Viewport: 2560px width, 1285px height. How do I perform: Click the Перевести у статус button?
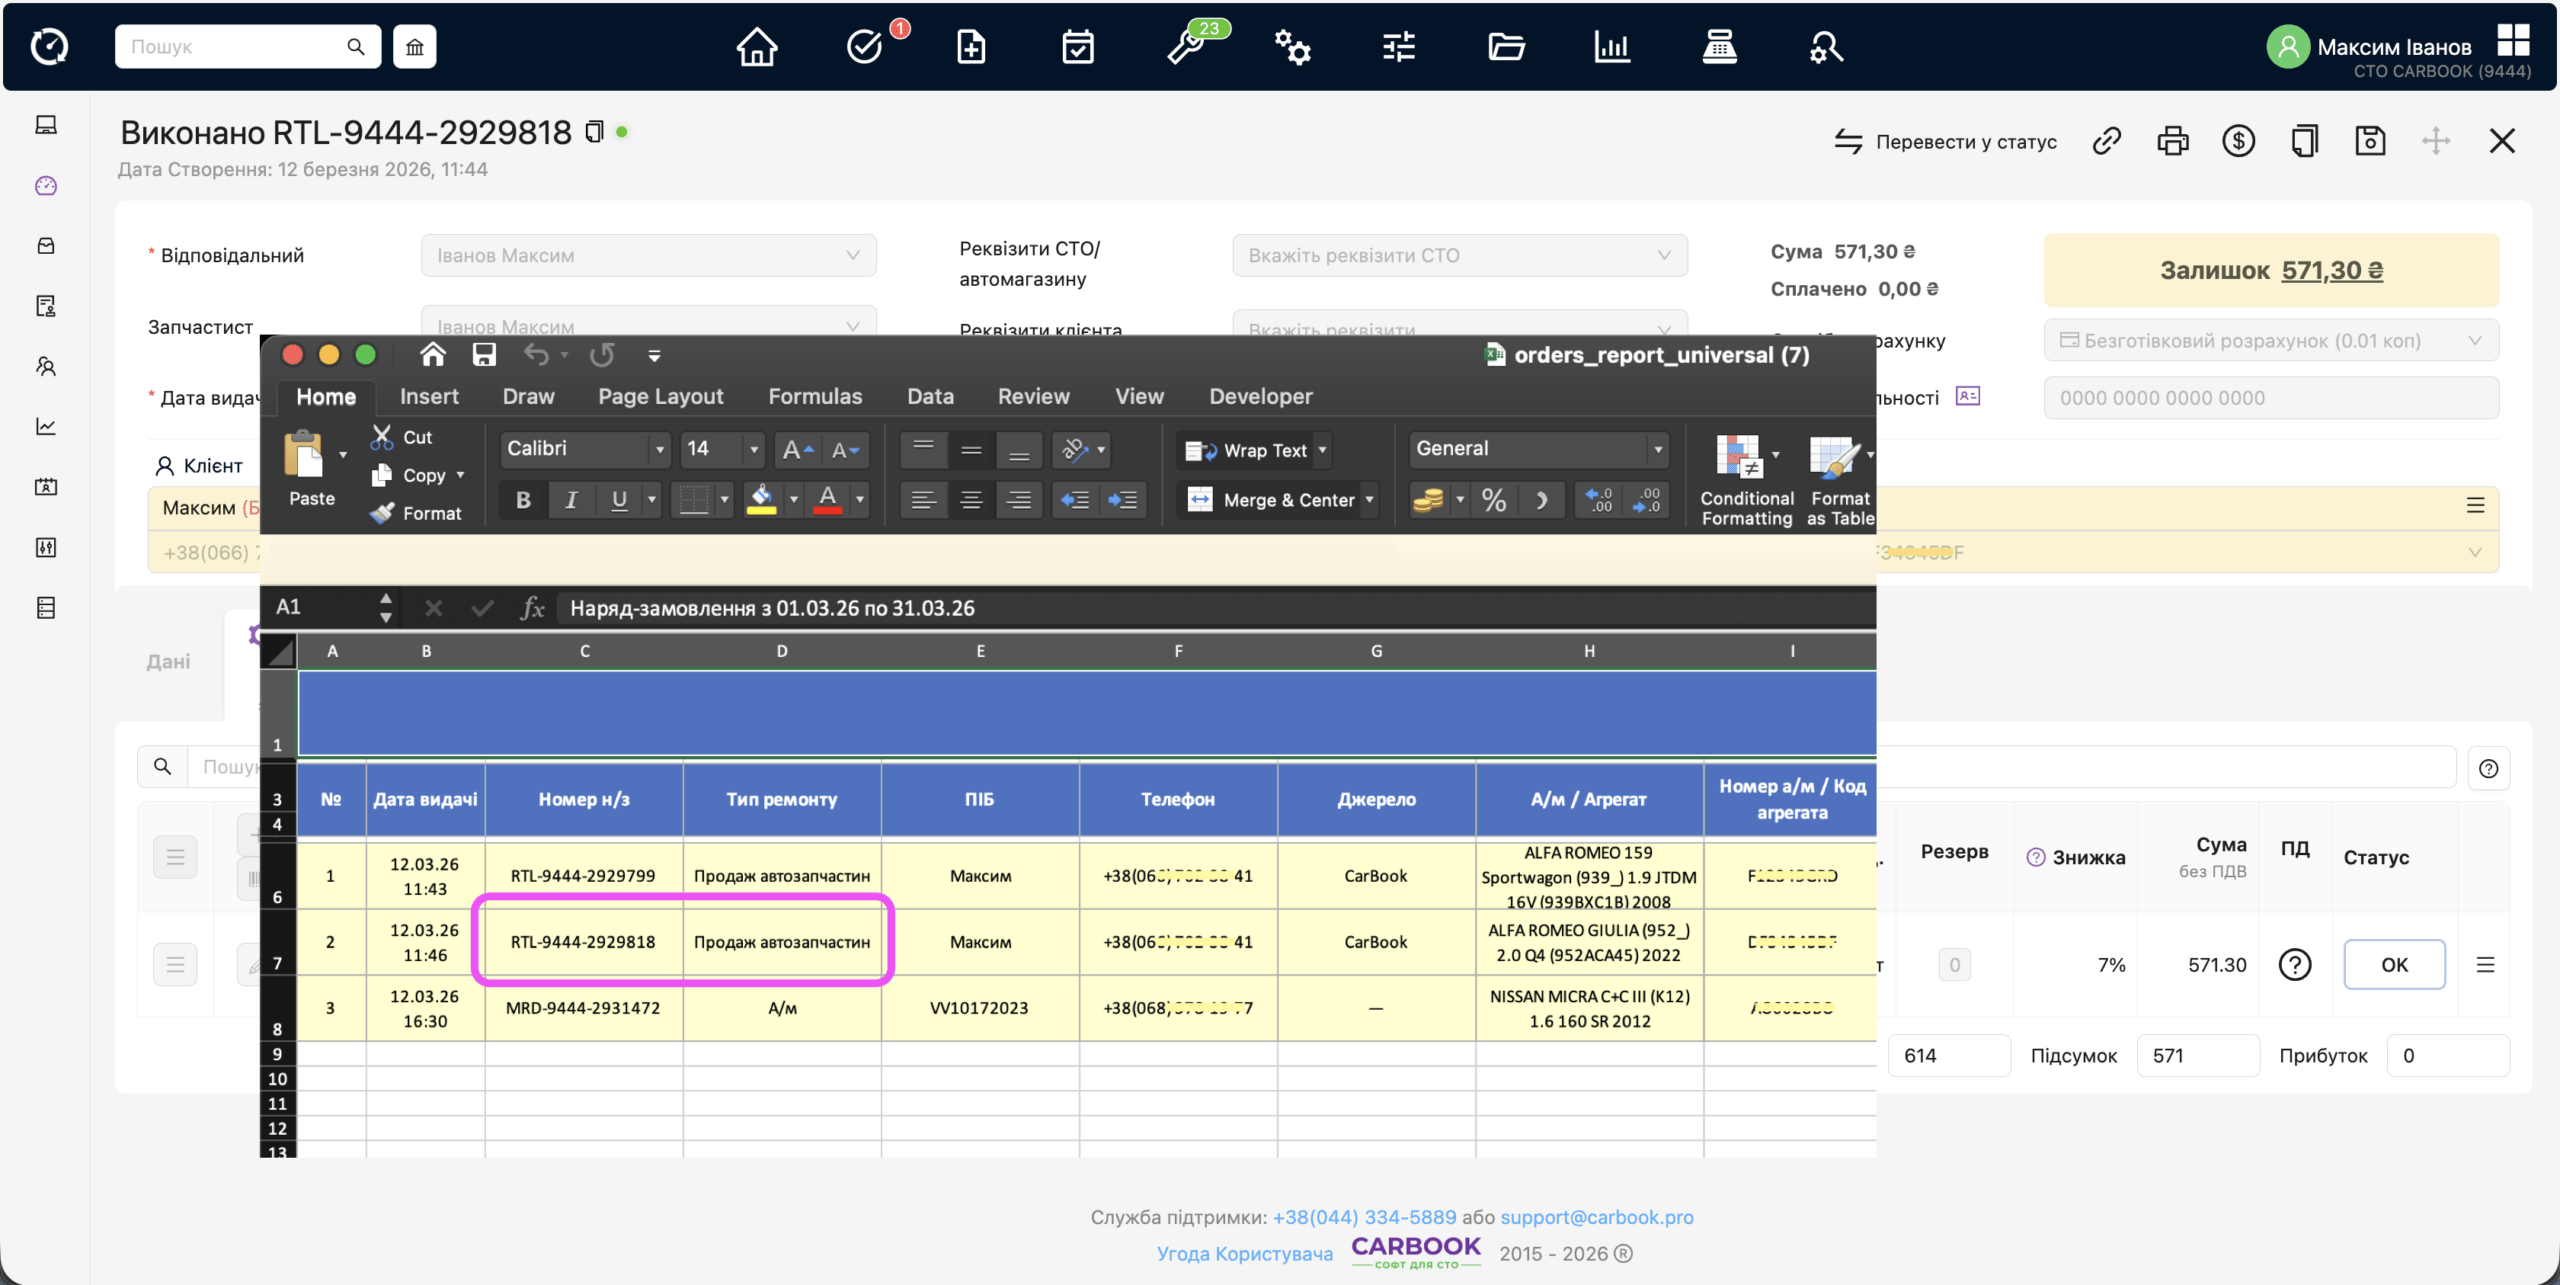[1946, 142]
